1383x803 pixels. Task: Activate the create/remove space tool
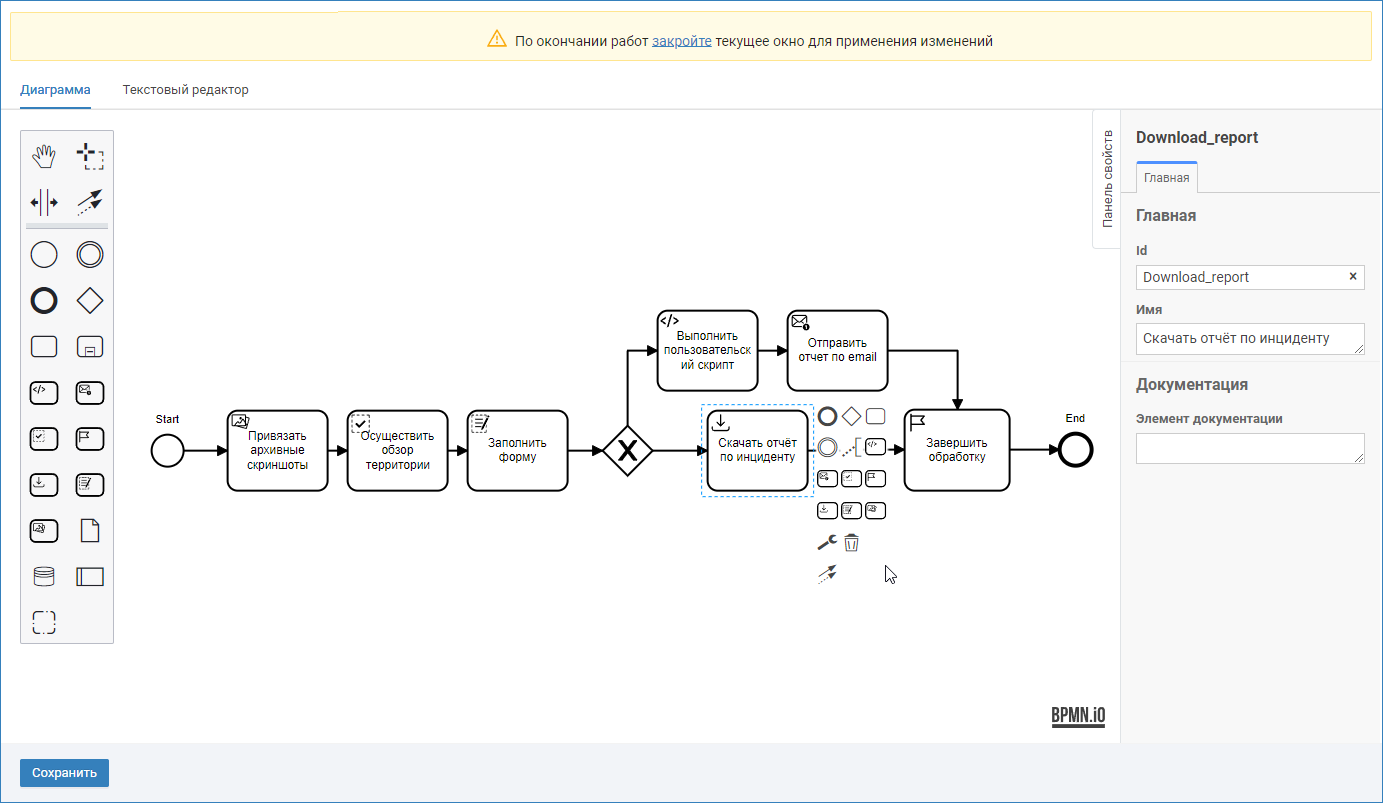click(x=44, y=202)
